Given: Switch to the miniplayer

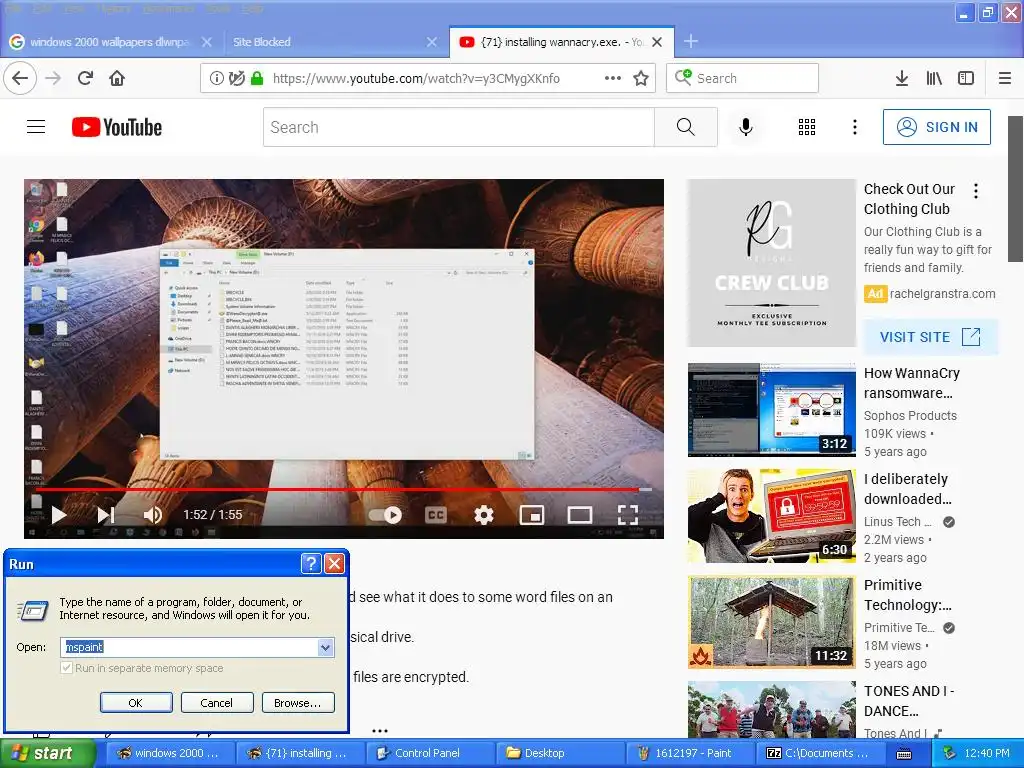Looking at the screenshot, I should pos(532,515).
